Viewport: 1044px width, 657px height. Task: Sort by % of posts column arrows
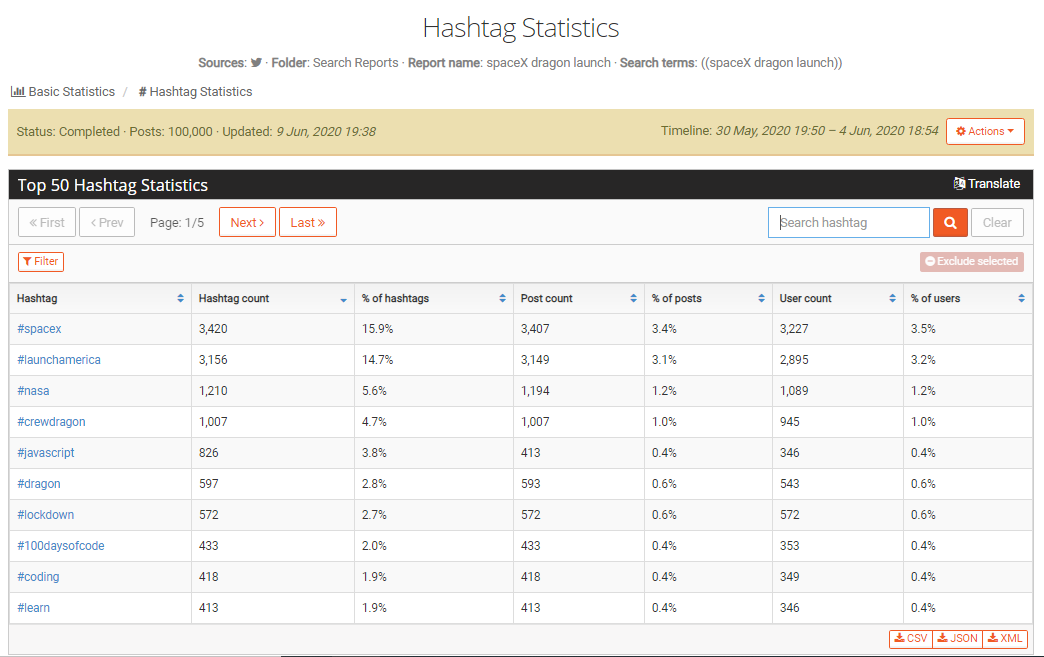click(x=761, y=298)
